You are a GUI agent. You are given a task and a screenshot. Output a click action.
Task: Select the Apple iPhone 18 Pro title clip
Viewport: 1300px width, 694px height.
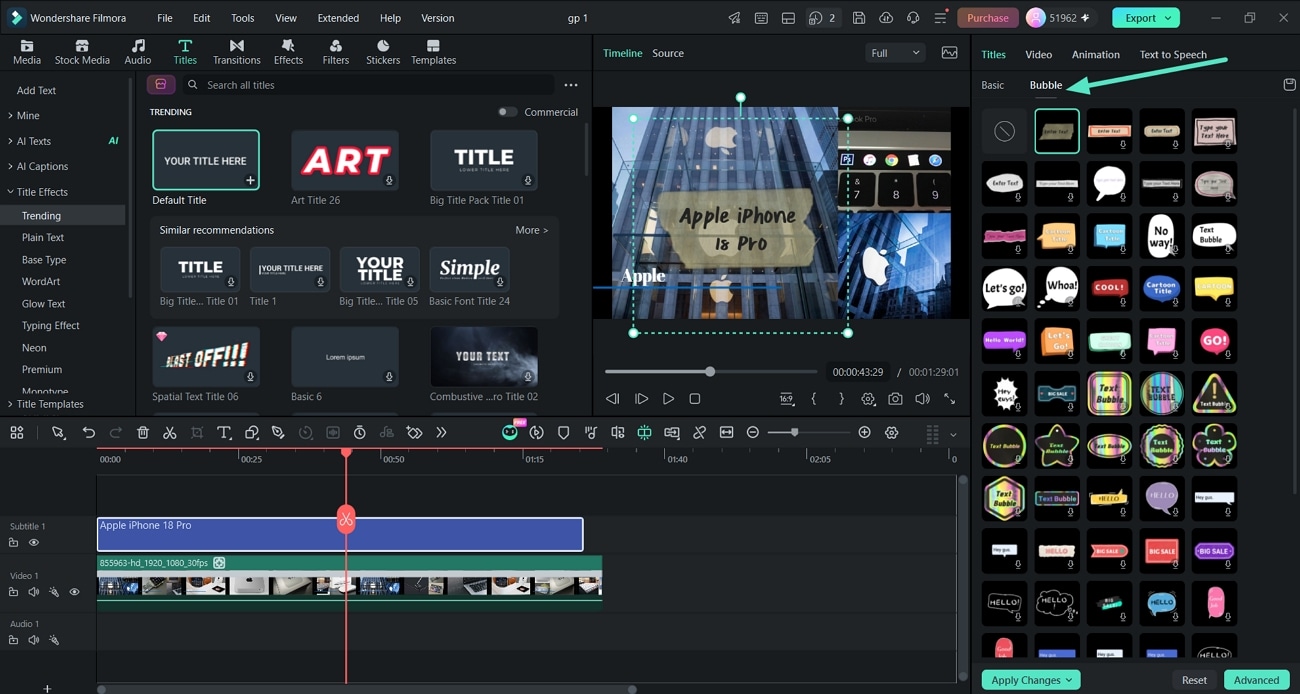coord(340,534)
